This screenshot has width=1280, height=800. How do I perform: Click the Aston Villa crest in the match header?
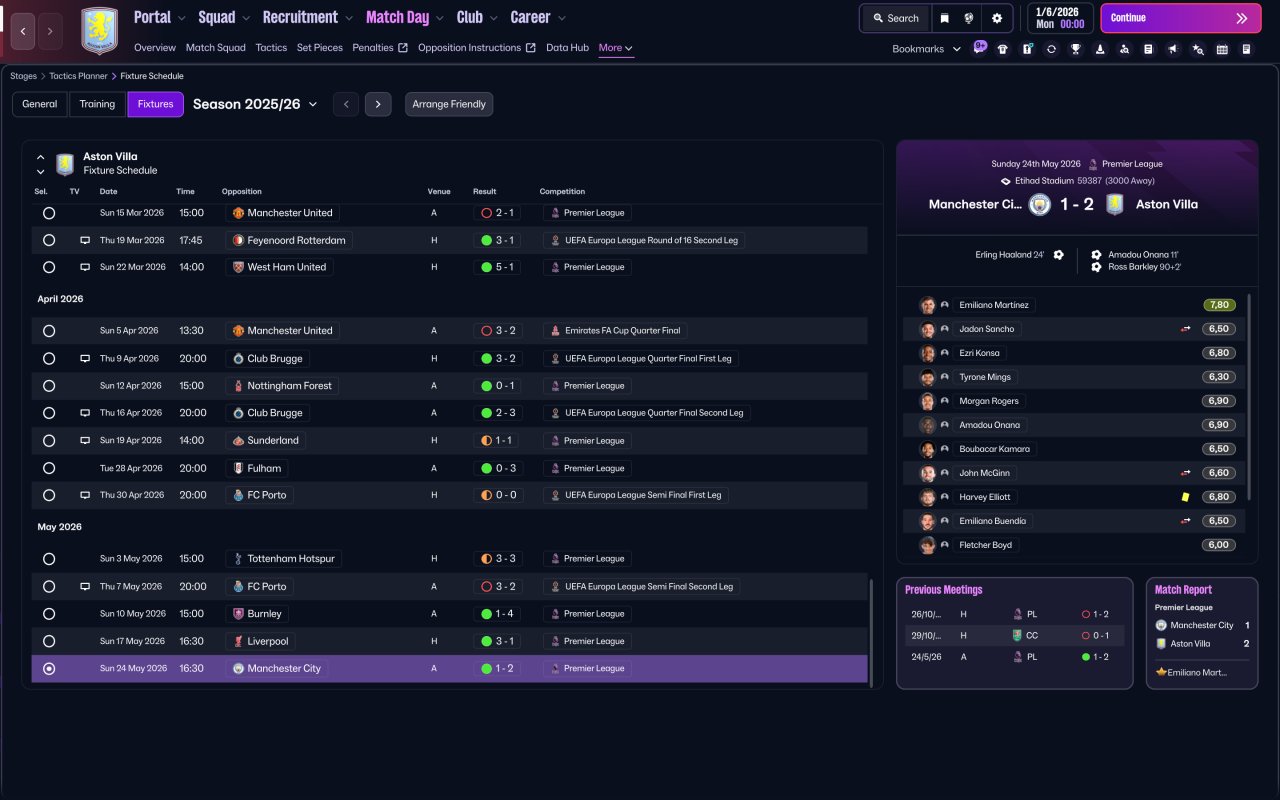pyautogui.click(x=1115, y=204)
